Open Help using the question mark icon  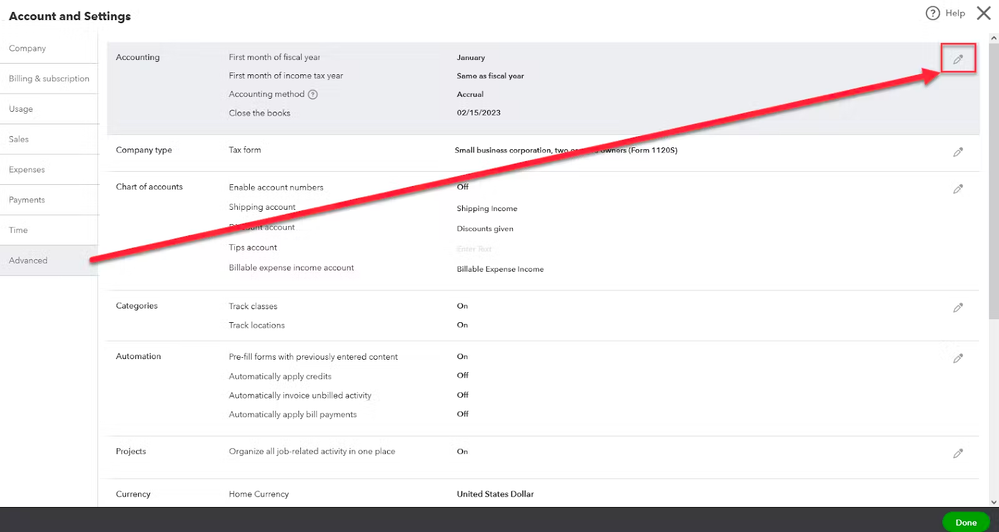(933, 13)
